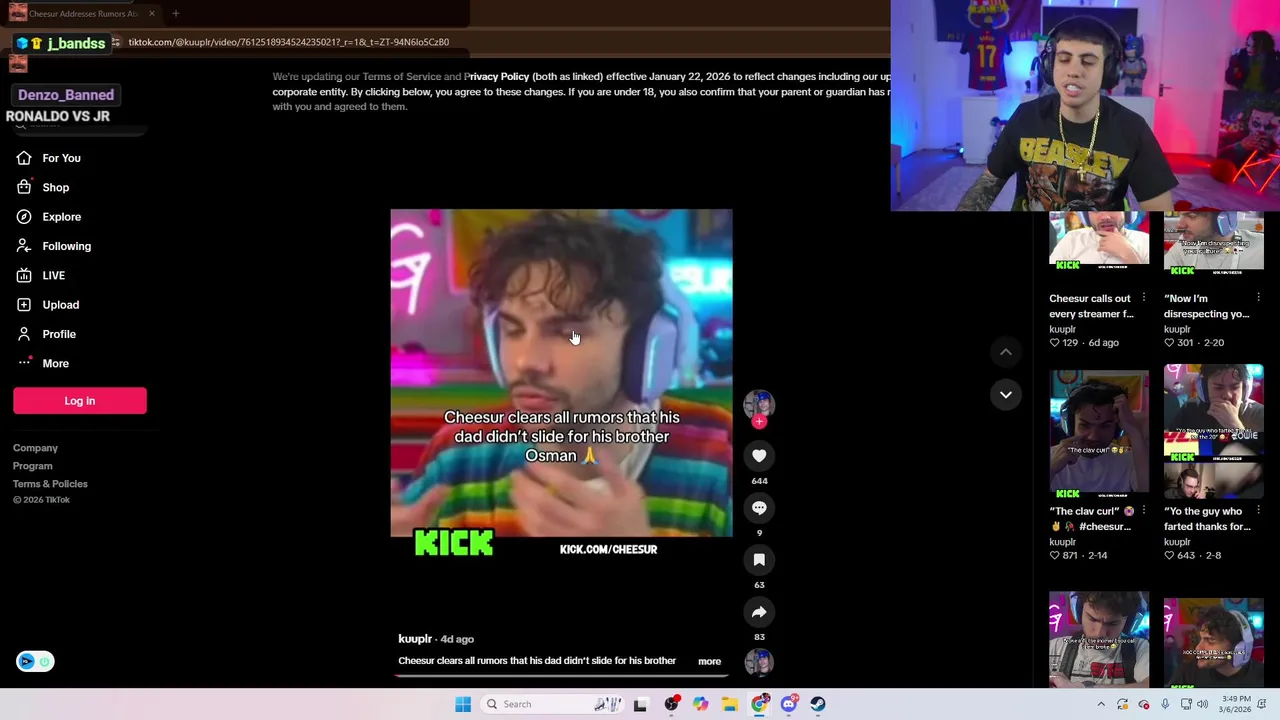Open Steam from the taskbar
The width and height of the screenshot is (1280, 720).
click(x=818, y=704)
